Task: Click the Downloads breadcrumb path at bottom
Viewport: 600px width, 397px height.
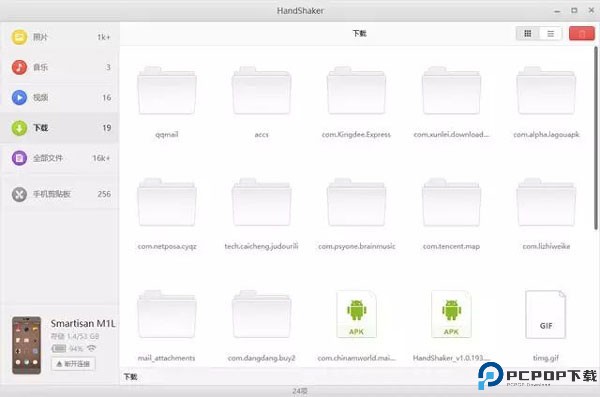Action: pyautogui.click(x=130, y=377)
